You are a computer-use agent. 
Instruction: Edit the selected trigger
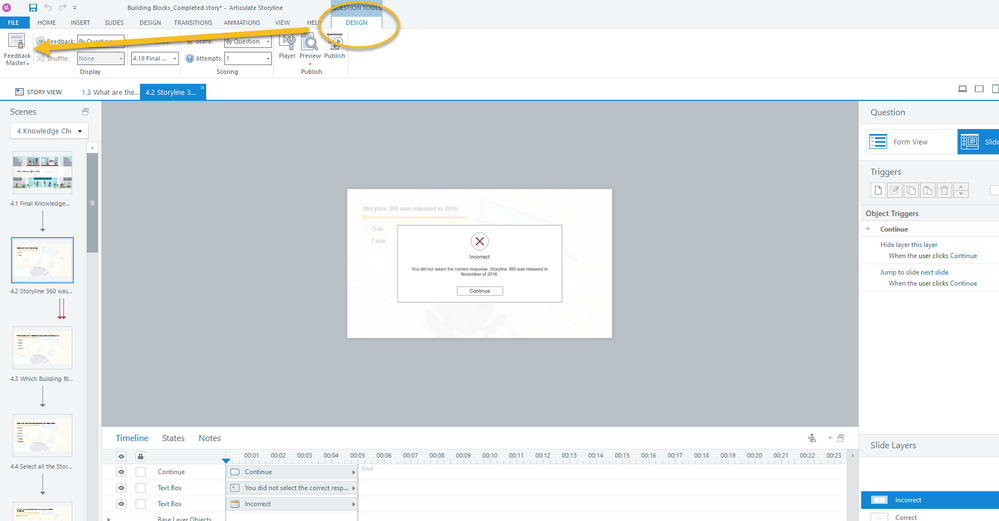895,190
